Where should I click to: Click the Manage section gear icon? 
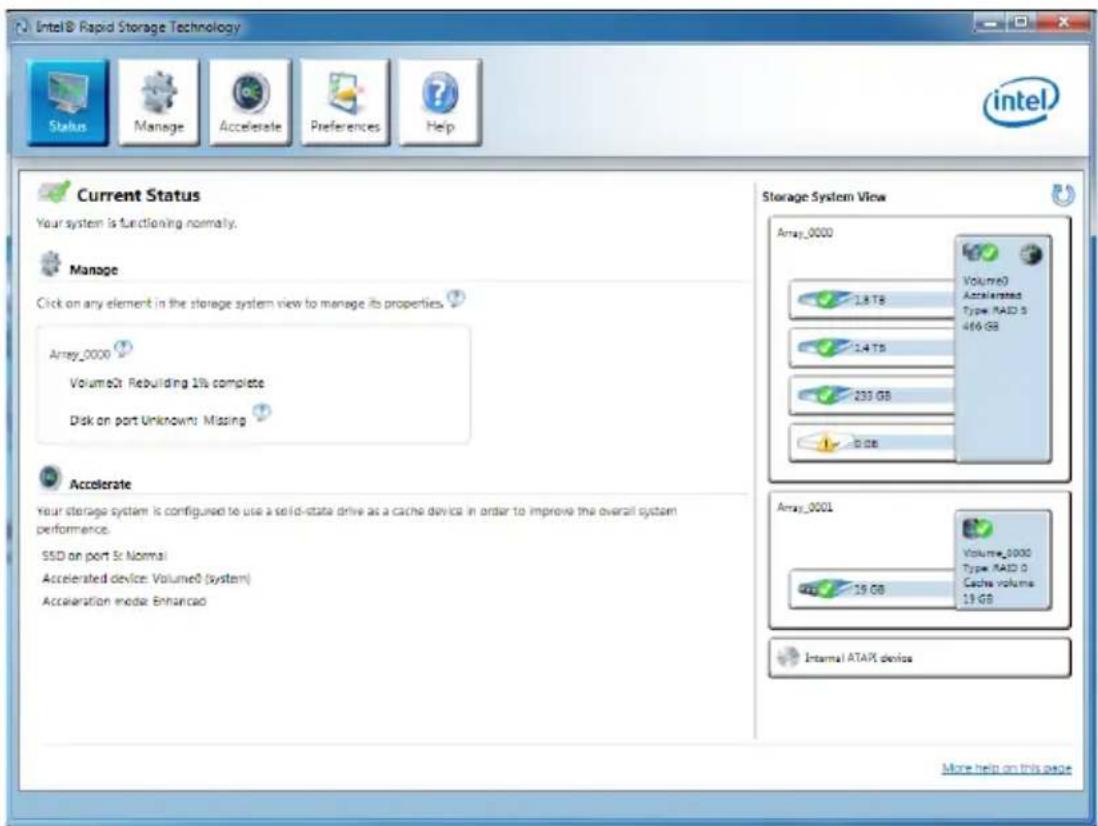pos(50,265)
